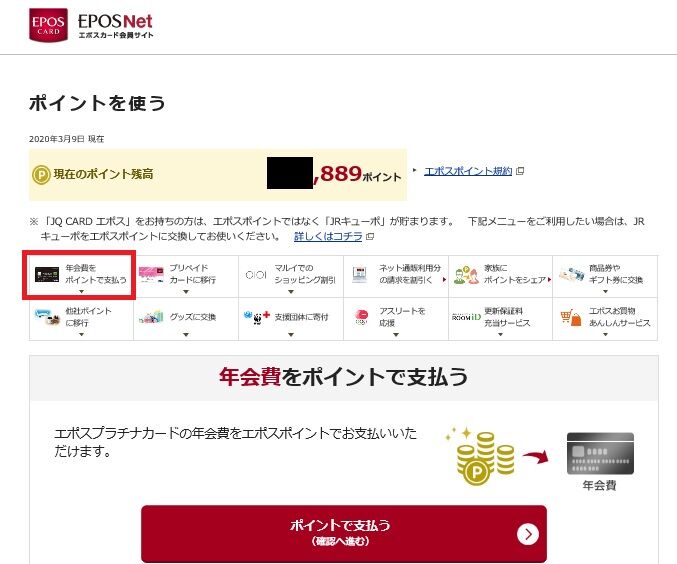Expand arrow under グッズに交換
Viewport: 677px width, 564px height.
[186, 334]
